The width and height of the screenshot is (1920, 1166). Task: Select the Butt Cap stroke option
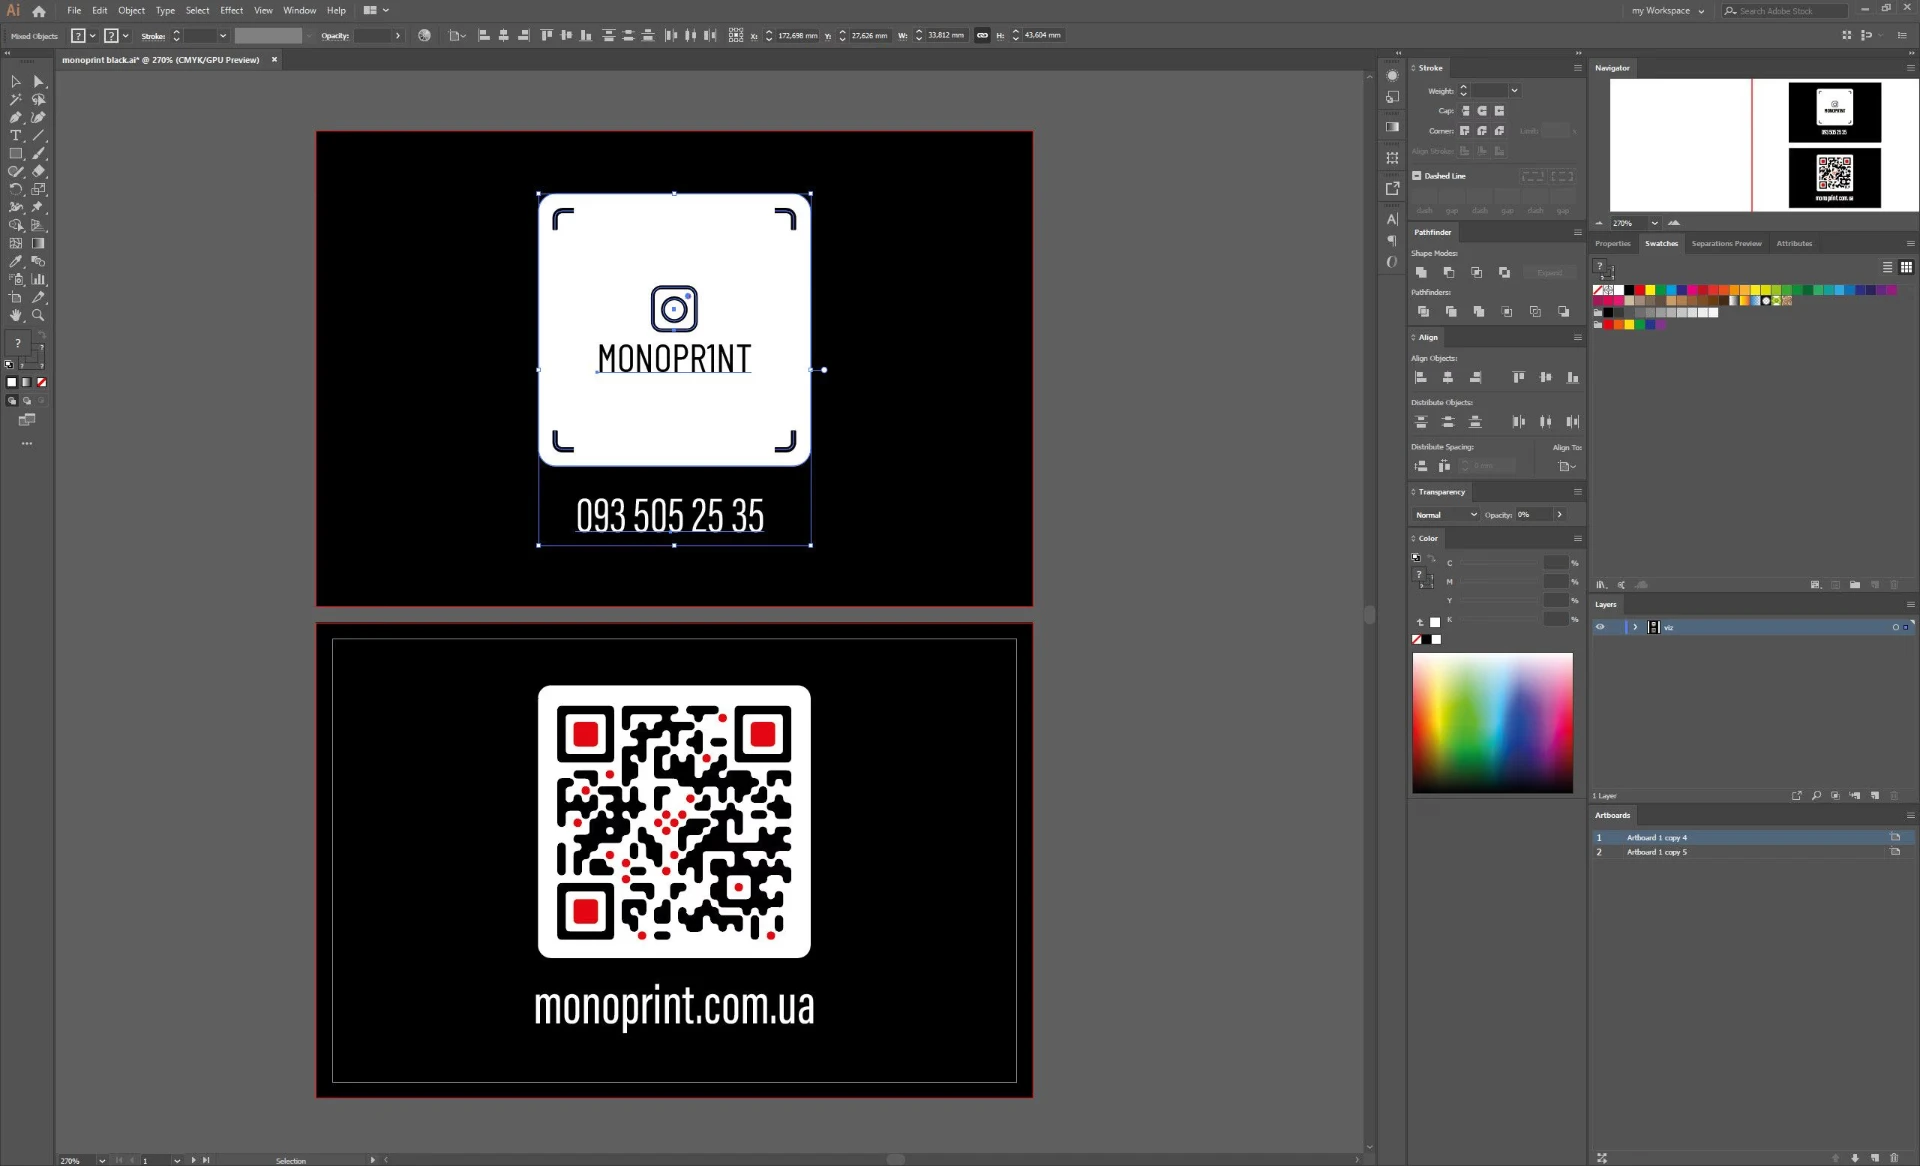(x=1466, y=111)
